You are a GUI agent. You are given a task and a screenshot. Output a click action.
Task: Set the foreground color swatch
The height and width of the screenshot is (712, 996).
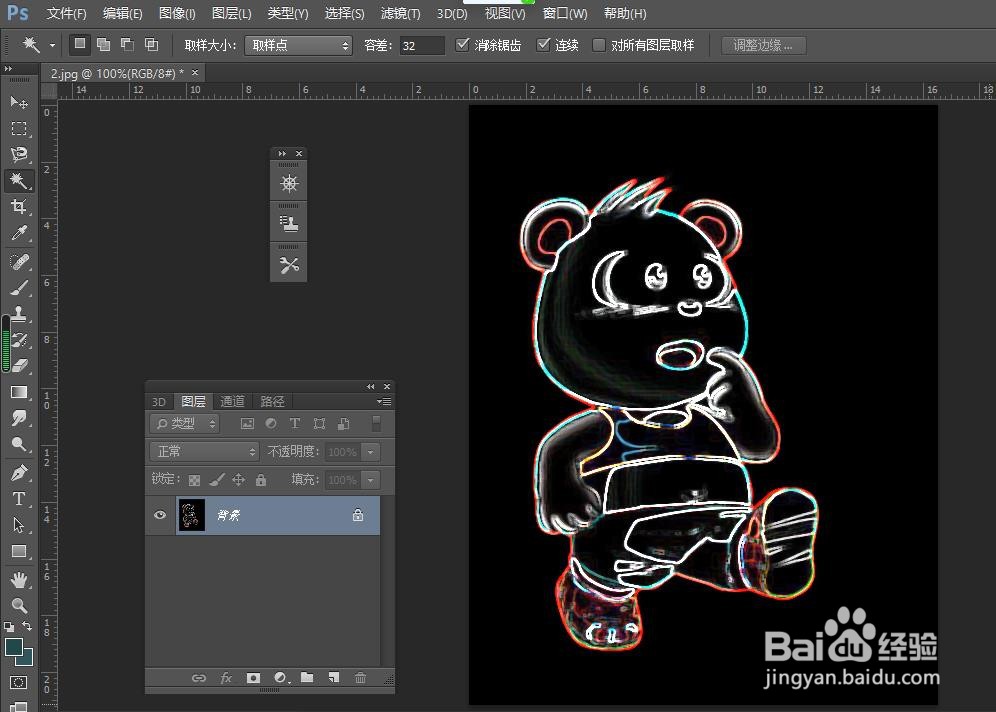[x=14, y=647]
